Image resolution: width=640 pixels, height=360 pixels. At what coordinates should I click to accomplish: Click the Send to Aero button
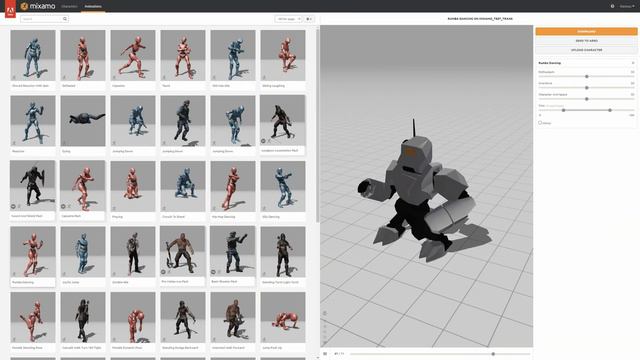click(x=586, y=41)
